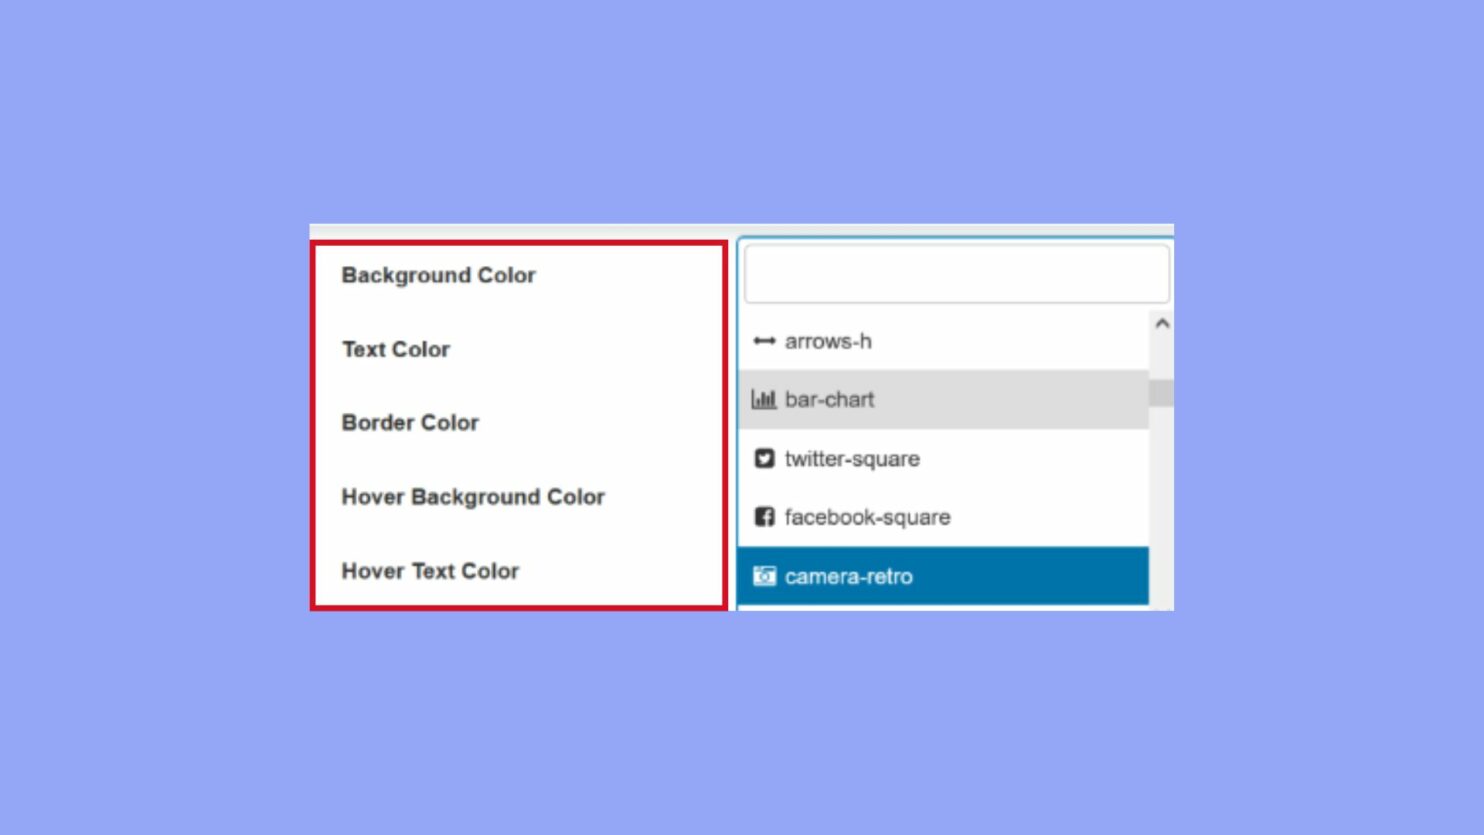The height and width of the screenshot is (835, 1484).
Task: Choose the "bar-chart" option text
Action: pyautogui.click(x=829, y=400)
